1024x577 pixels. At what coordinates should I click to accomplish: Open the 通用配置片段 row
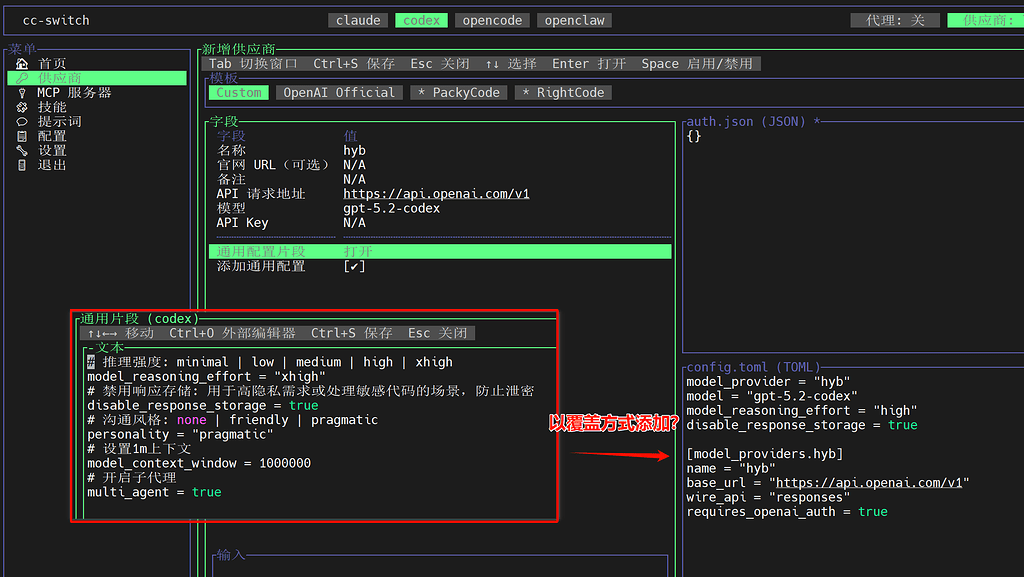point(440,252)
